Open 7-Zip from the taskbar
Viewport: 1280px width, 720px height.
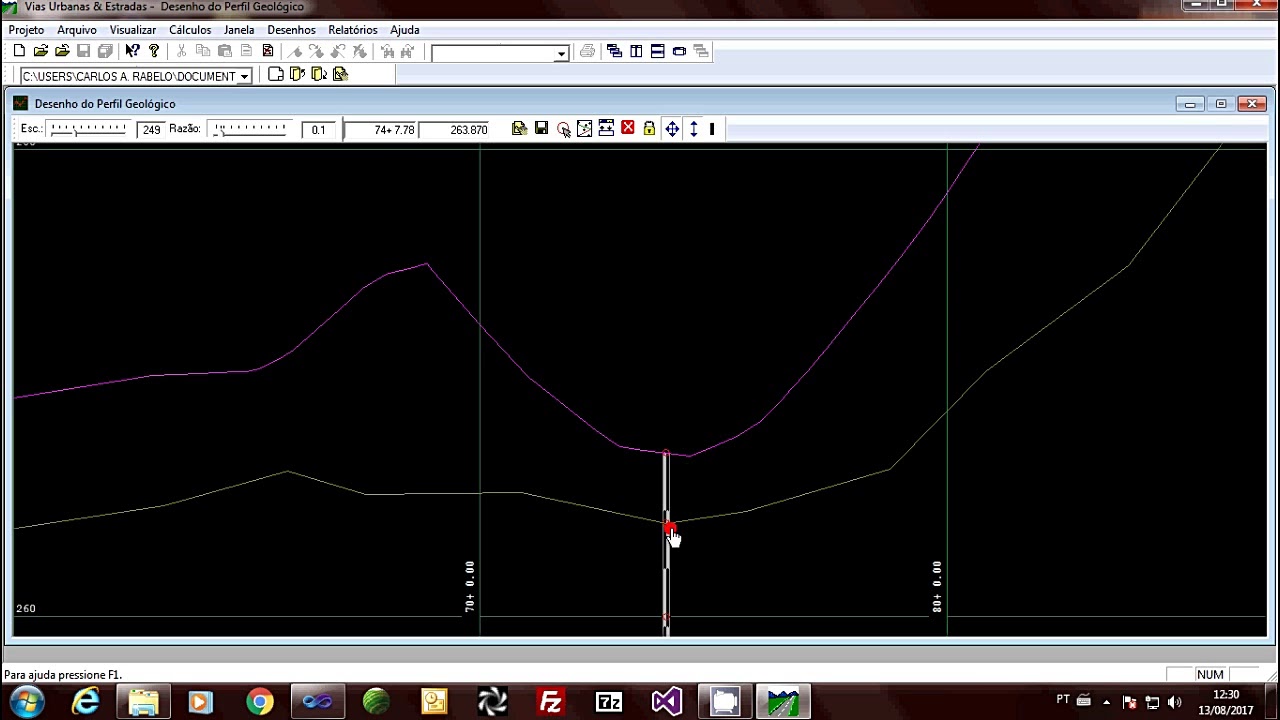tap(608, 702)
